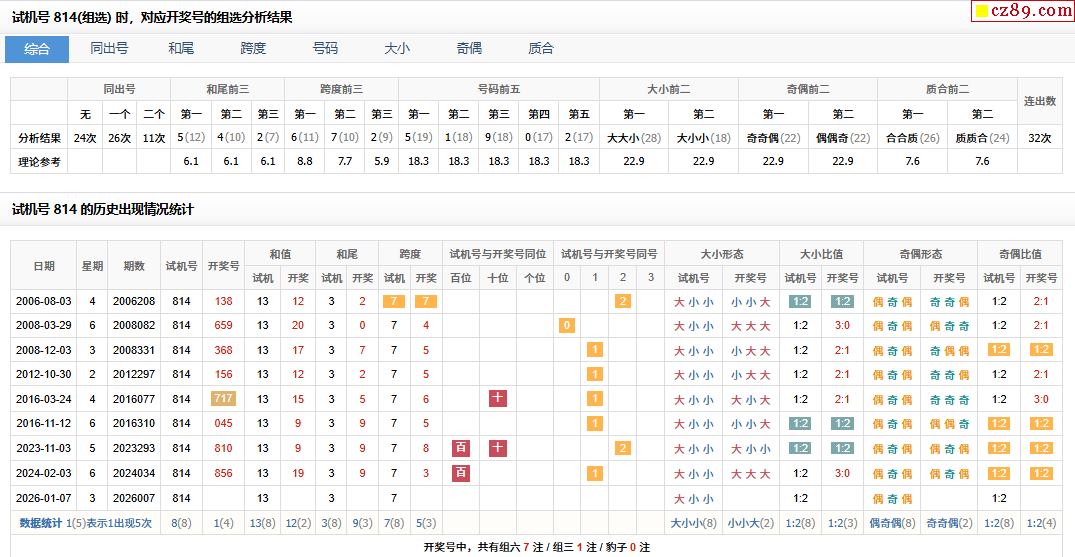
Task: Open the 跨度 analysis tab
Action: click(x=253, y=49)
